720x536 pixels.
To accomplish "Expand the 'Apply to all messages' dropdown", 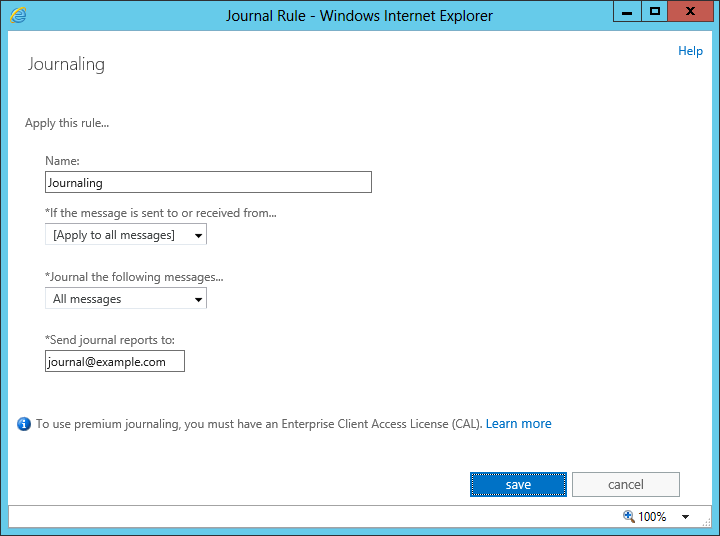I will (126, 234).
